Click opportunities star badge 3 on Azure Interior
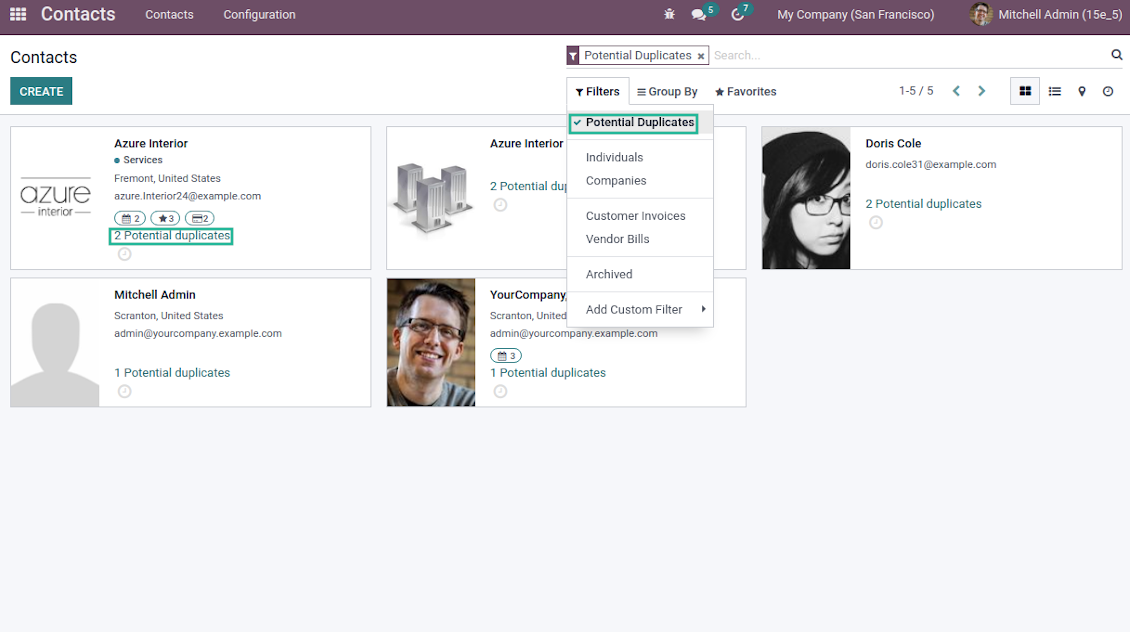Viewport: 1130px width, 632px height. coord(165,218)
